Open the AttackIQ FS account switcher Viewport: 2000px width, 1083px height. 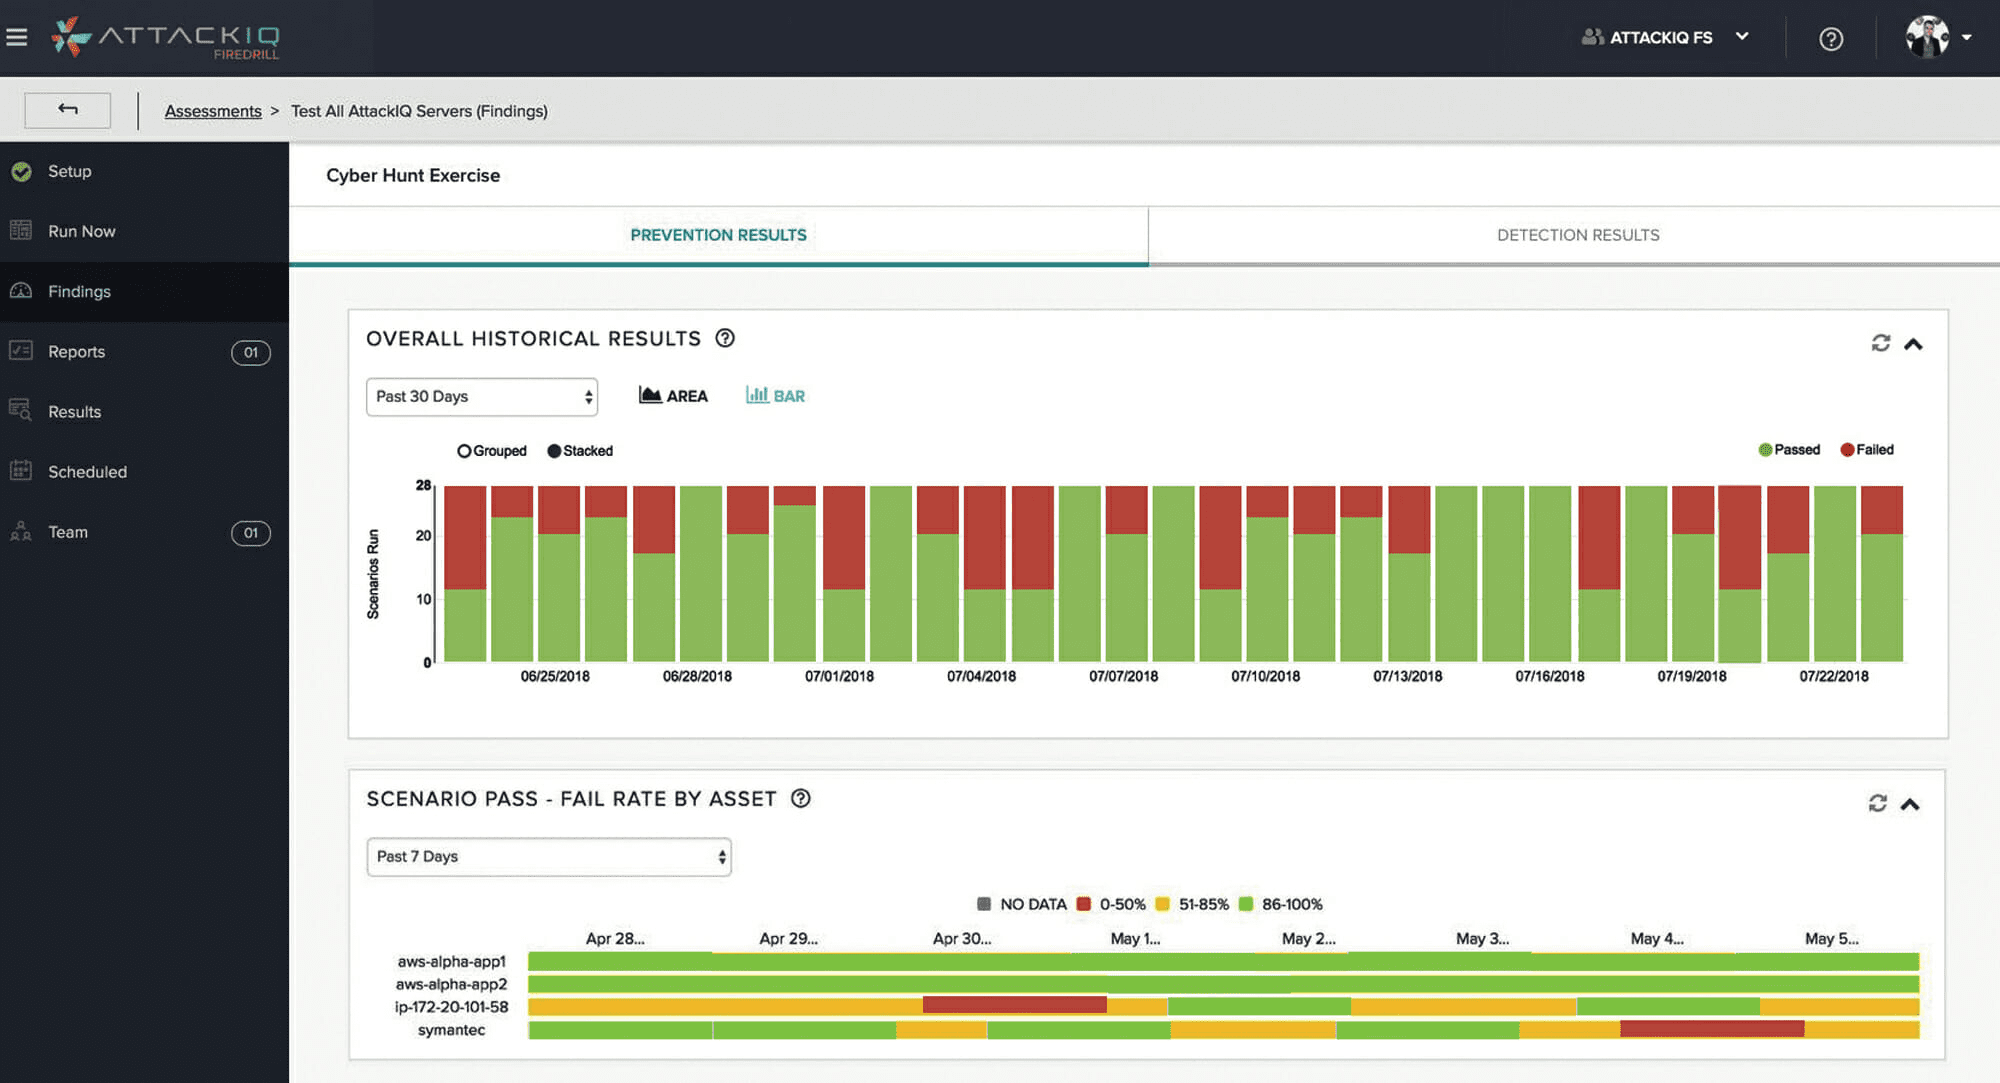(1665, 38)
